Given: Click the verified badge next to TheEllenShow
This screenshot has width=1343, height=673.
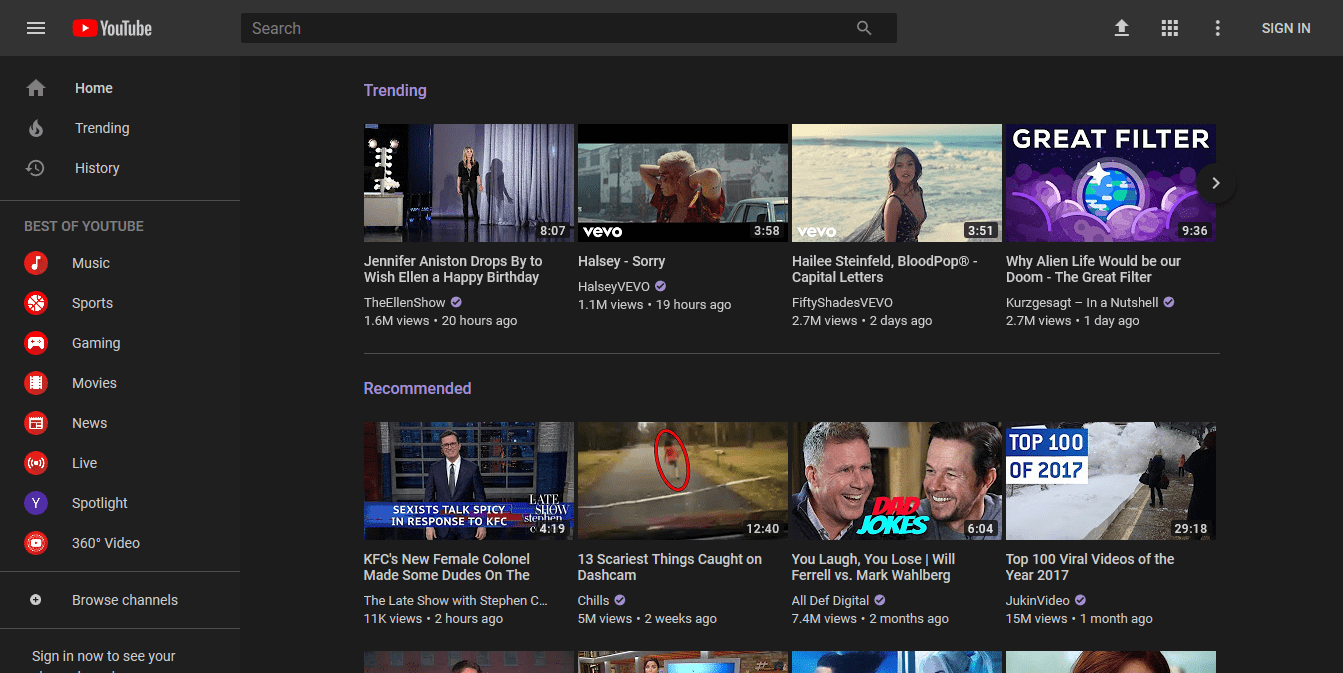Looking at the screenshot, I should 456,302.
